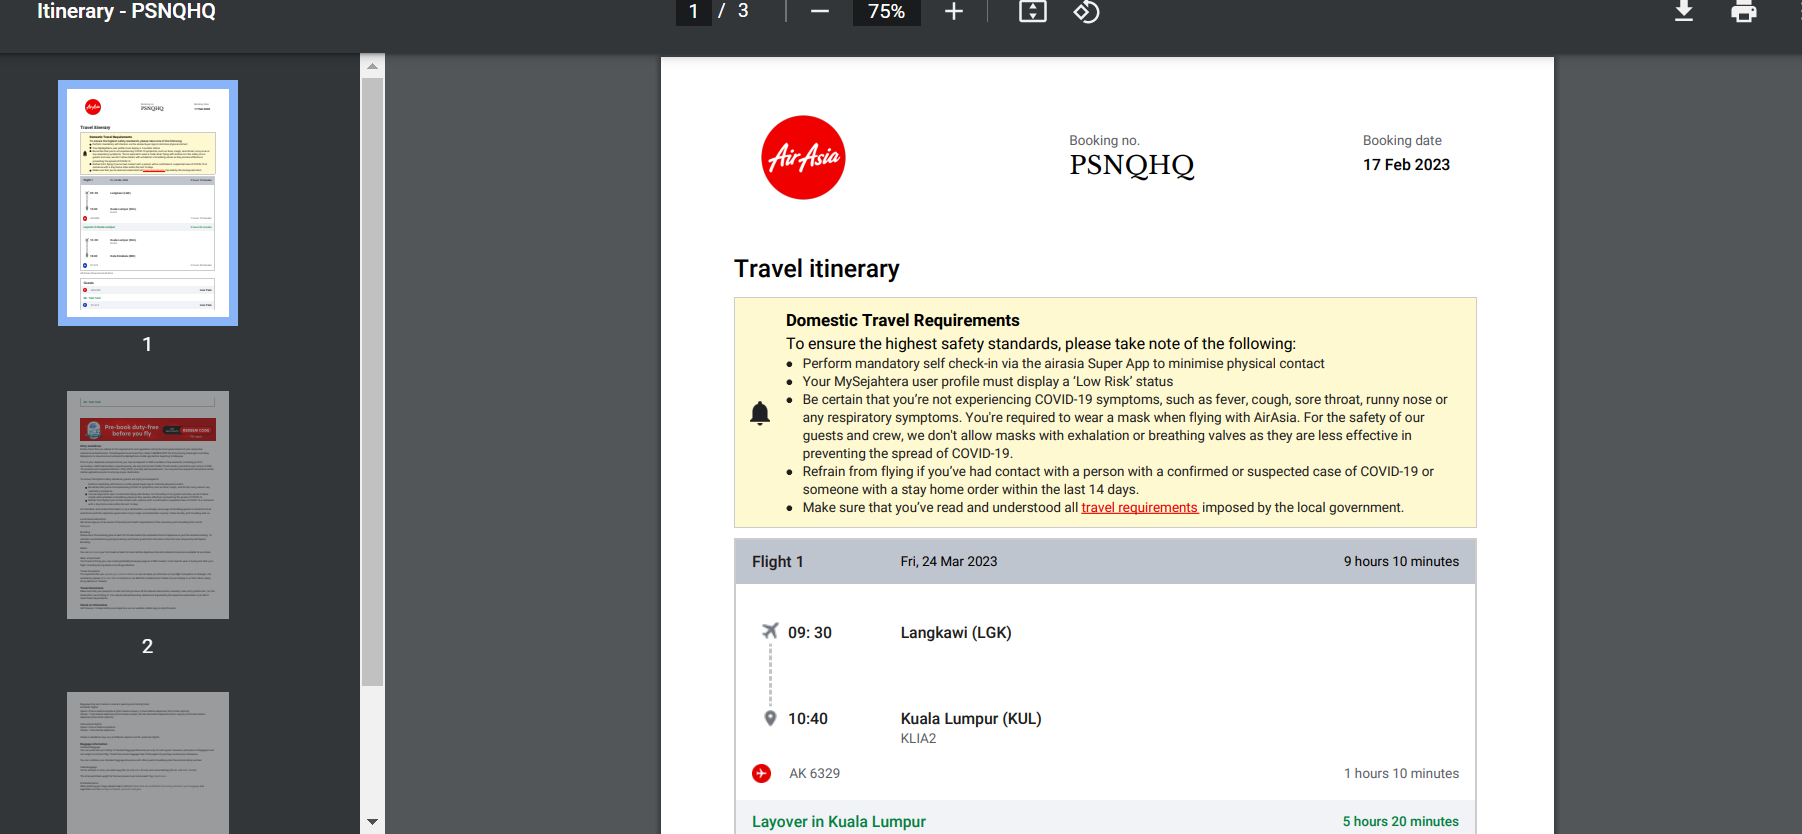Click Kuala Lumpur (KUL) arrival airport
This screenshot has height=834, width=1802.
tap(971, 719)
